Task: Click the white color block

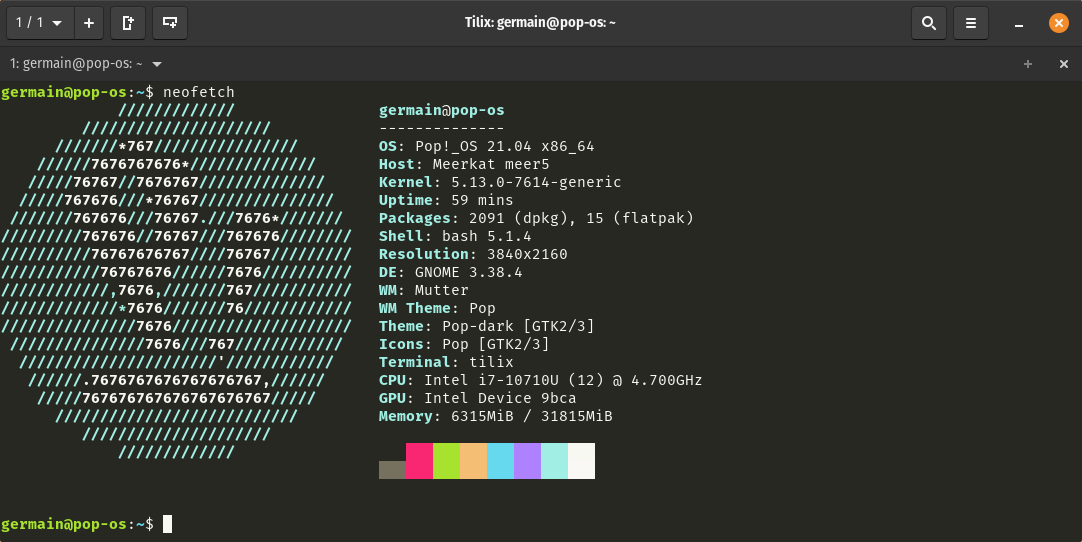Action: tap(581, 461)
